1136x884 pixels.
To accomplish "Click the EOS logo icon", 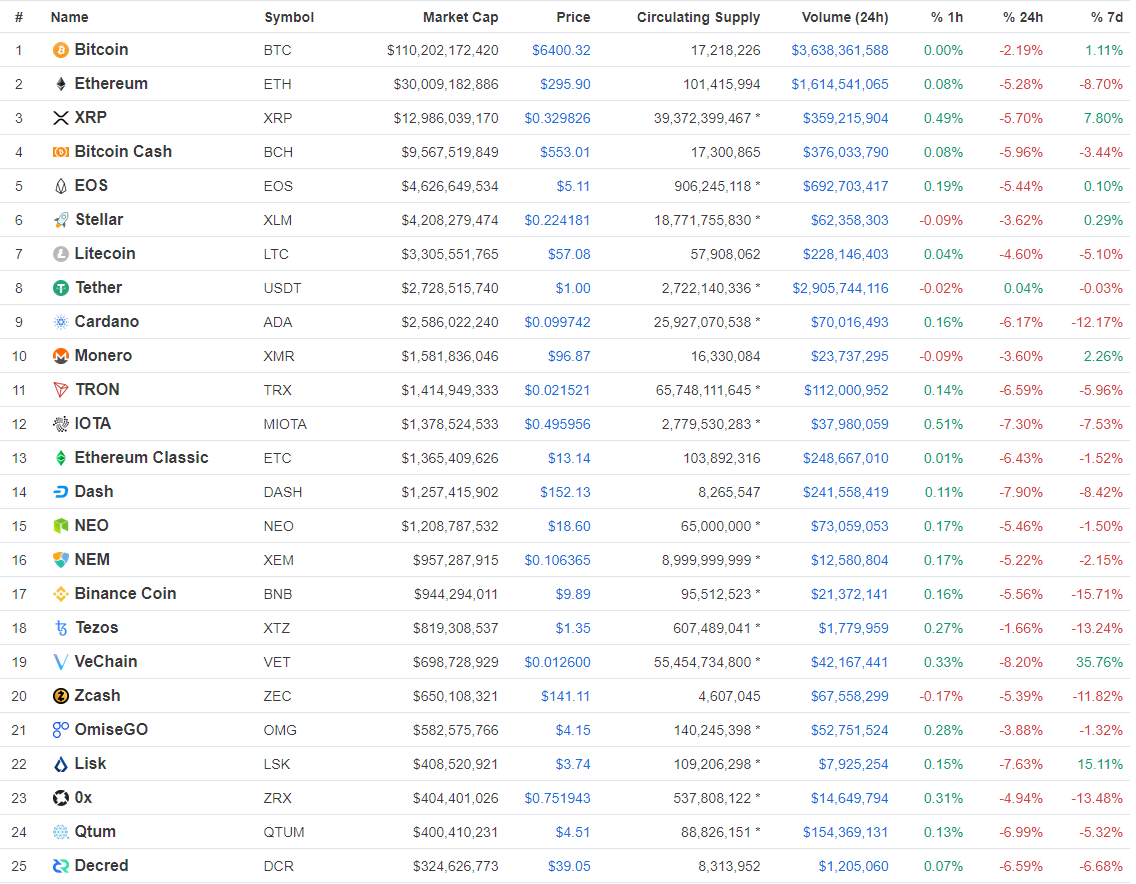I will pos(61,186).
